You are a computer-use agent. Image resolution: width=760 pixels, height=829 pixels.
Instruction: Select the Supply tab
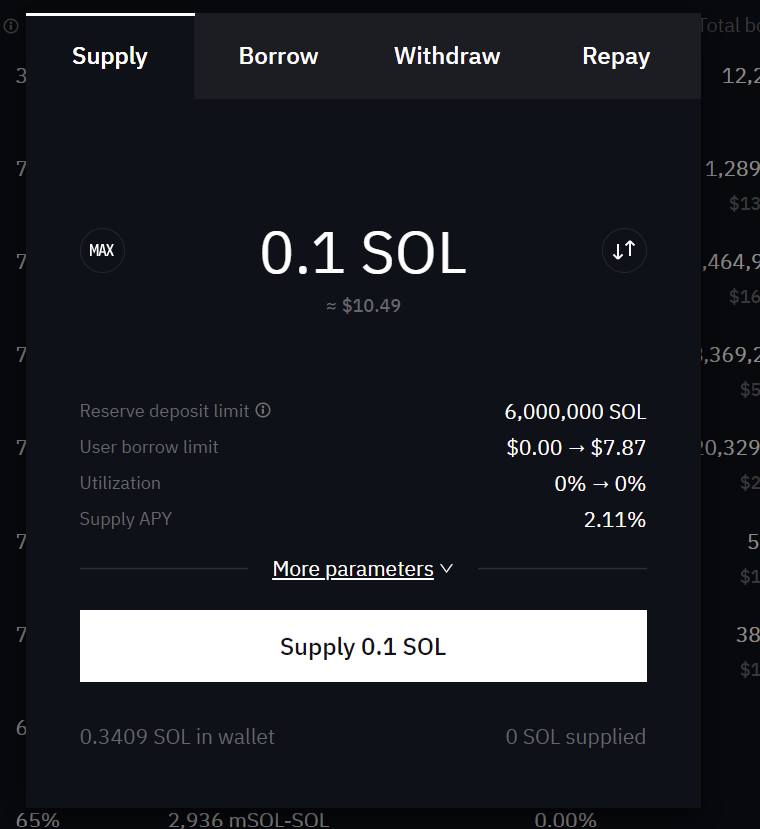click(110, 57)
